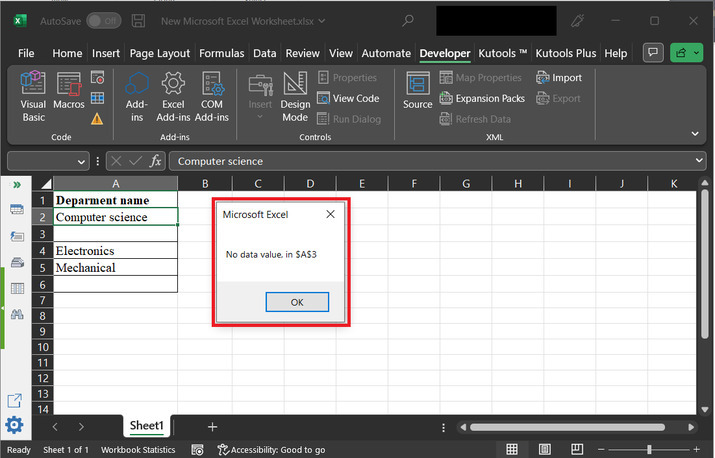This screenshot has height=458, width=715.
Task: Open Expansion Packs
Action: pos(482,98)
